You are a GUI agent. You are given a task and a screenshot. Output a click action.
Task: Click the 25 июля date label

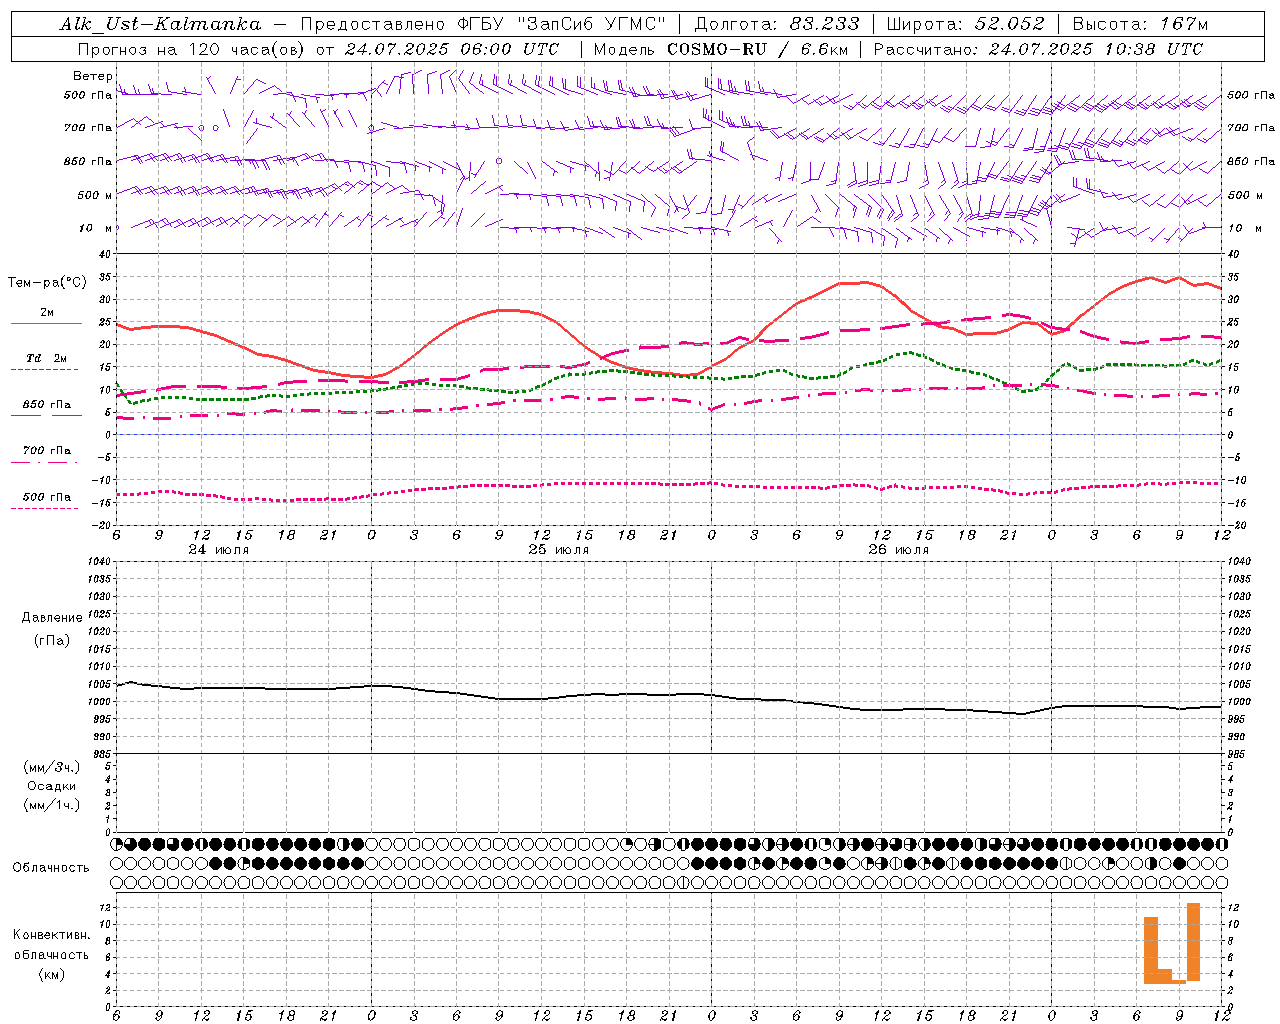pos(558,550)
